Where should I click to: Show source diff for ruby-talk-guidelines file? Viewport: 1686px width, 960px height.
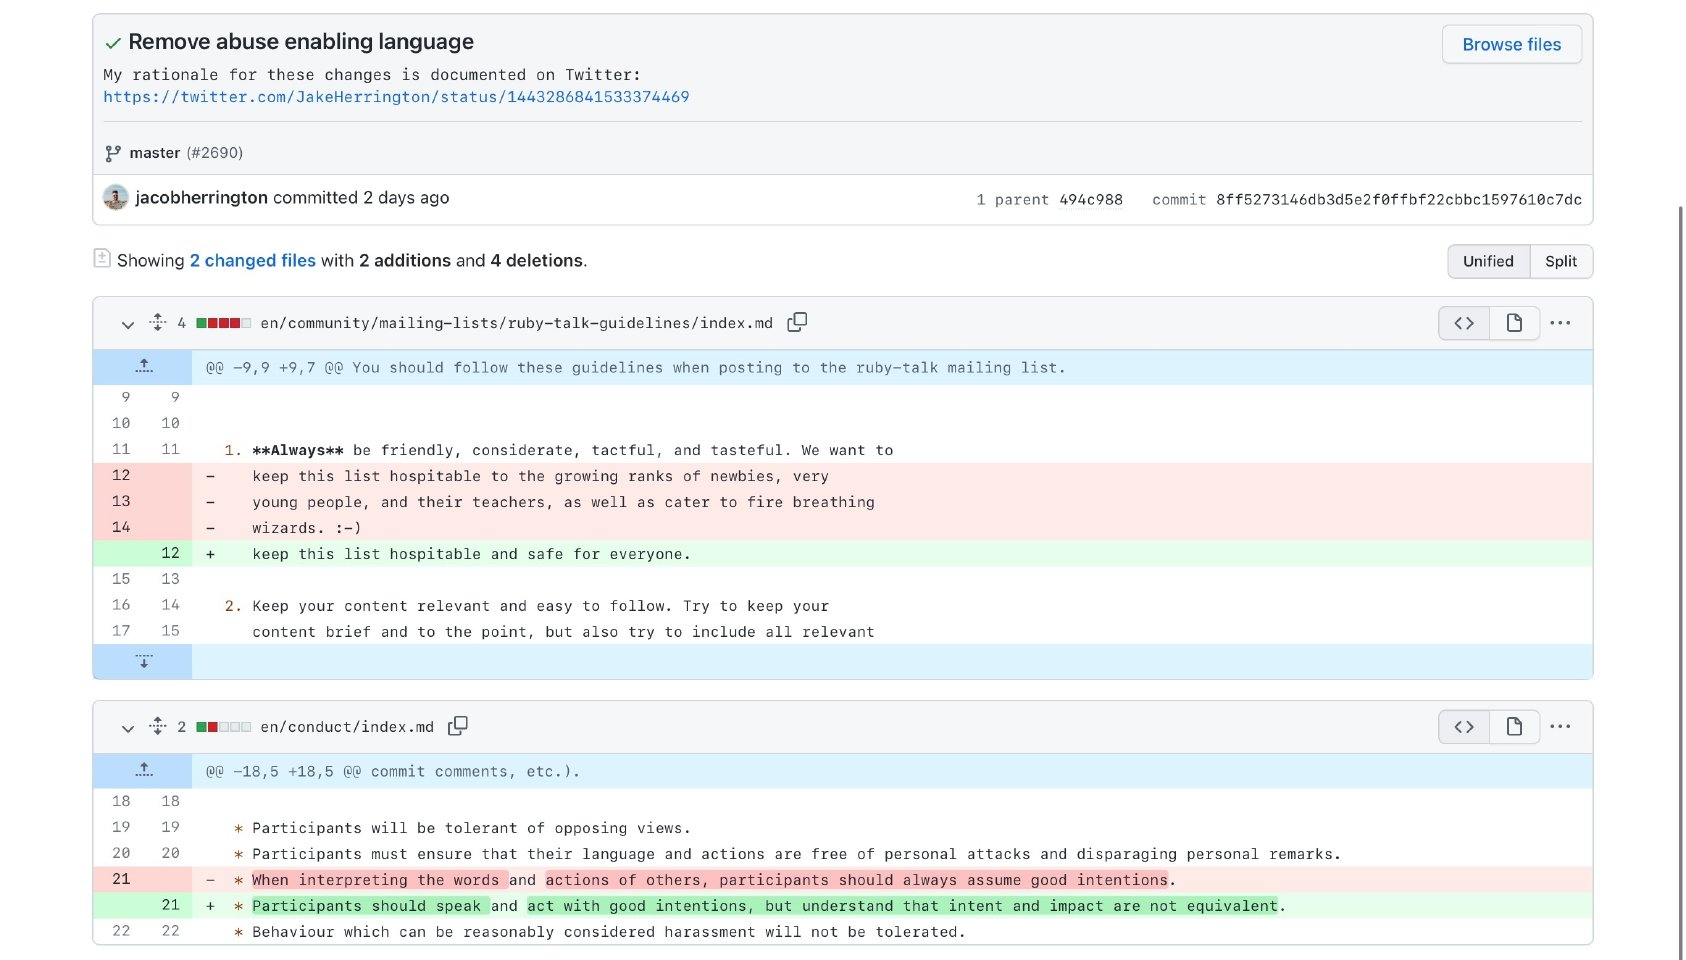coord(1464,323)
